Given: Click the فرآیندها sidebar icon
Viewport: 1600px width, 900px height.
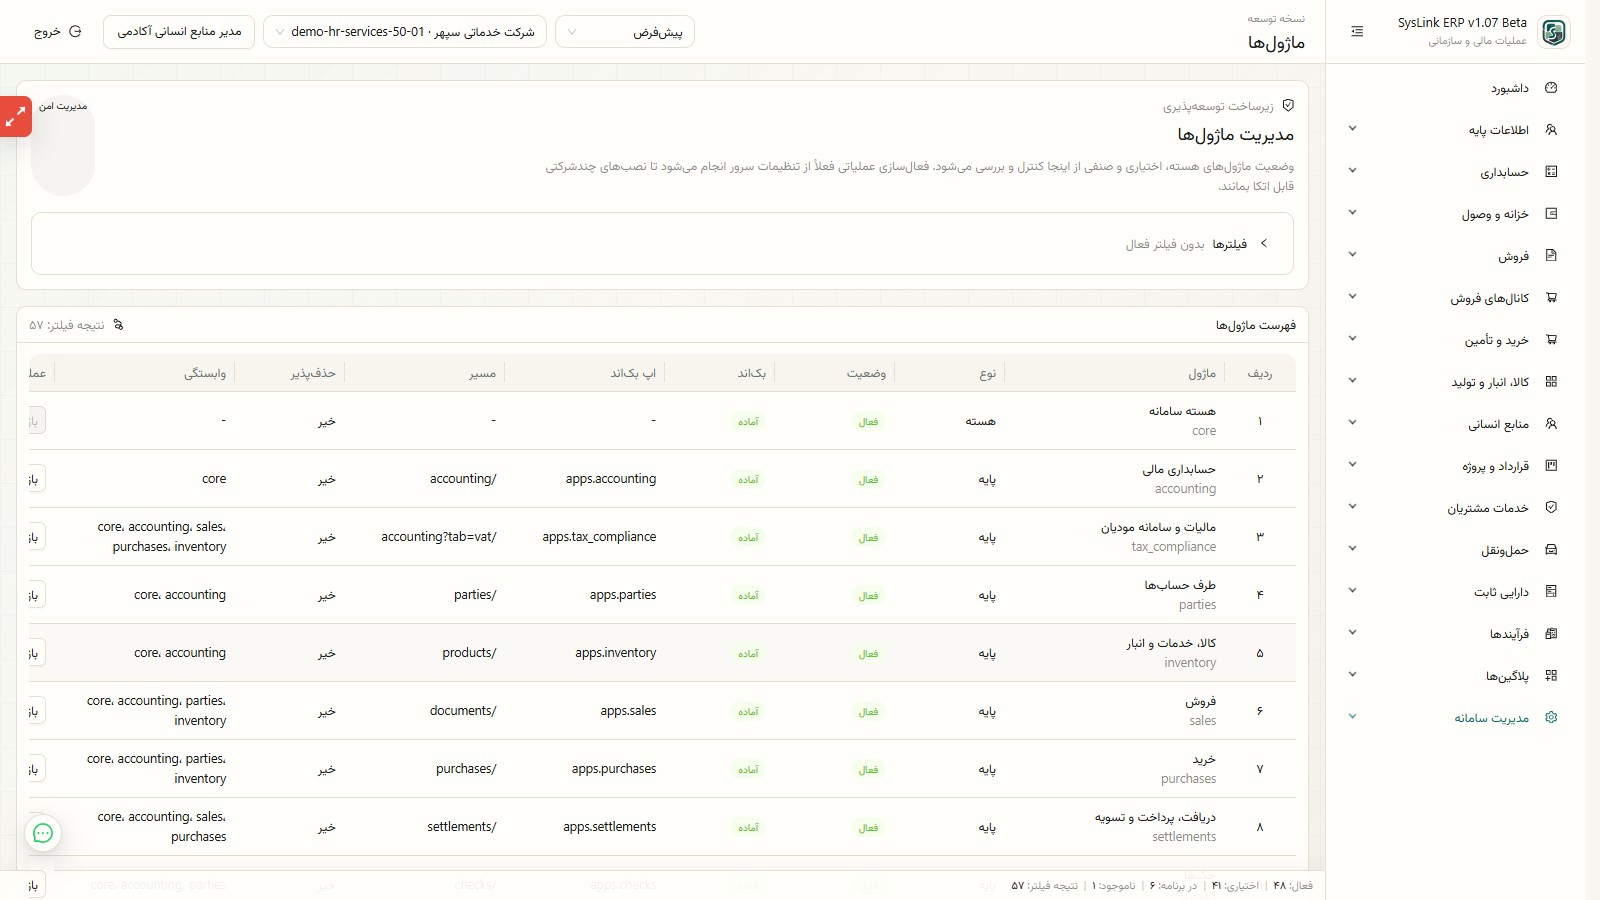Looking at the screenshot, I should click(1551, 634).
